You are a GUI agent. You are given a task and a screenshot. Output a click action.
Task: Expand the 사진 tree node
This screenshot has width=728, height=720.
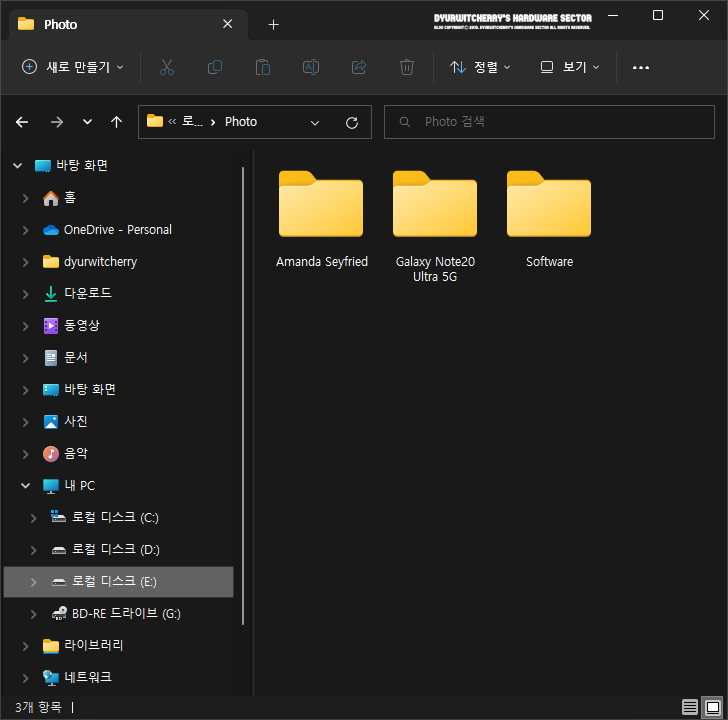[x=26, y=422]
